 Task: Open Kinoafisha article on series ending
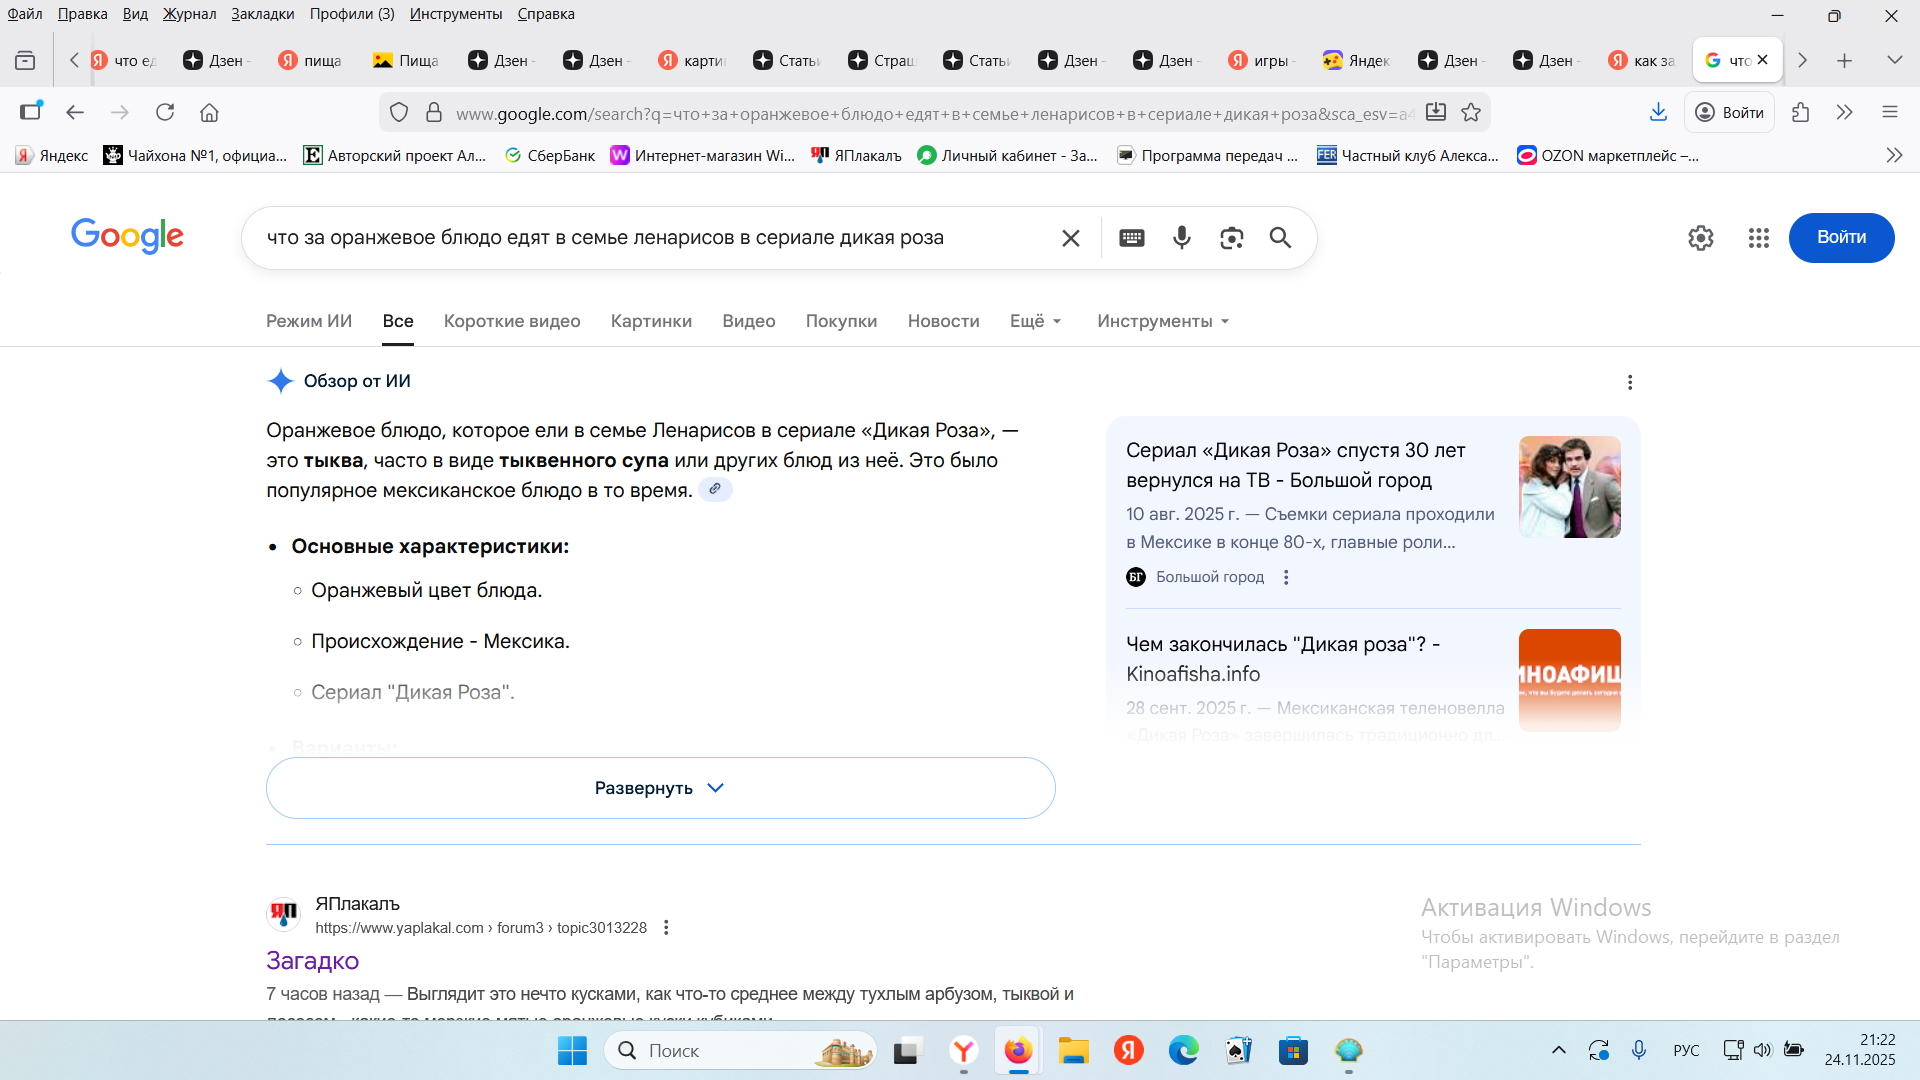[1283, 659]
